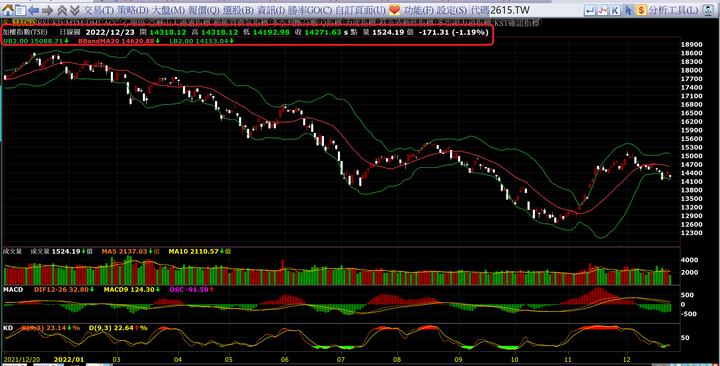The height and width of the screenshot is (366, 720).
Task: Open the 勝率GO(C) menu
Action: (x=310, y=10)
